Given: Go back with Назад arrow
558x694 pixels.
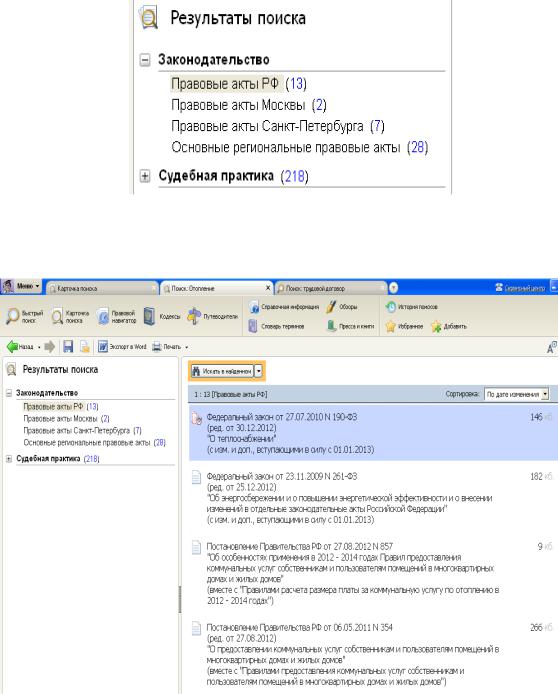Looking at the screenshot, I should coord(20,347).
